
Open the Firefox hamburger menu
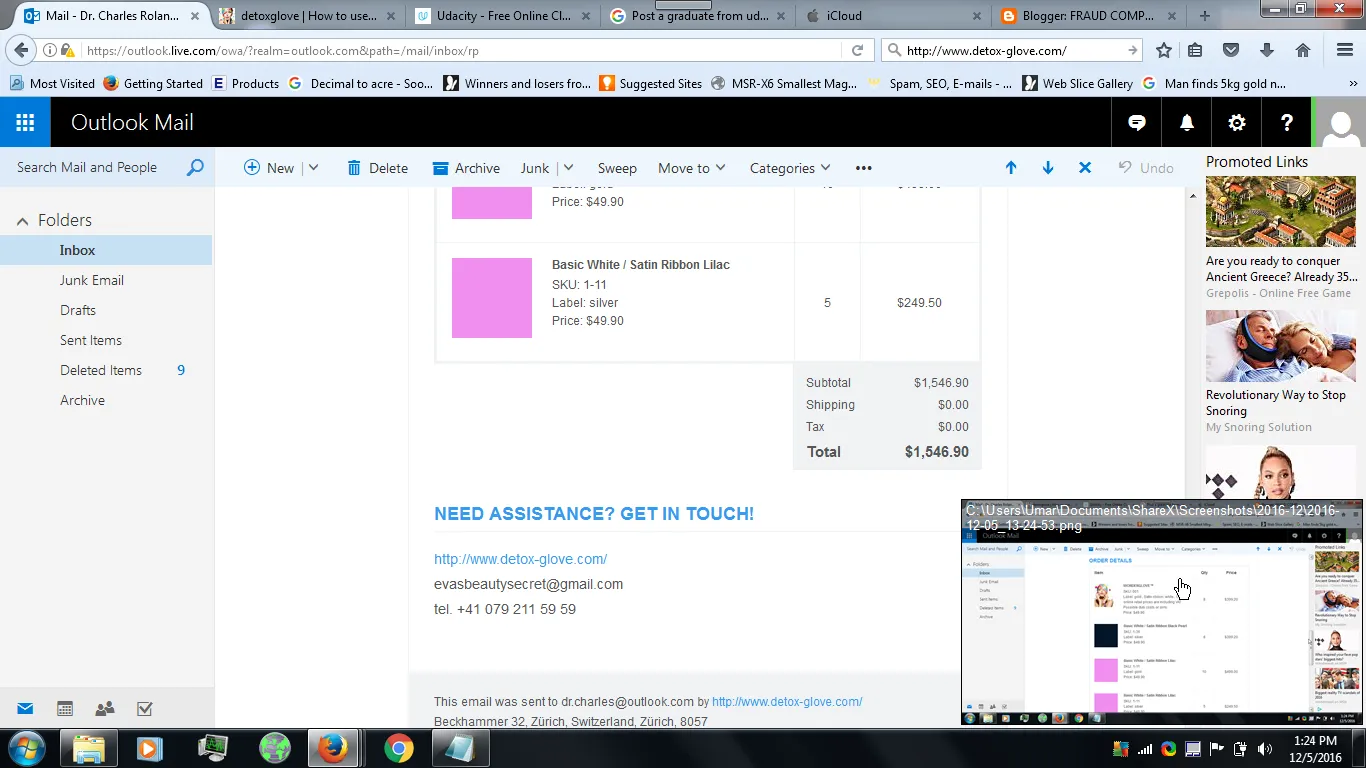click(x=1345, y=50)
